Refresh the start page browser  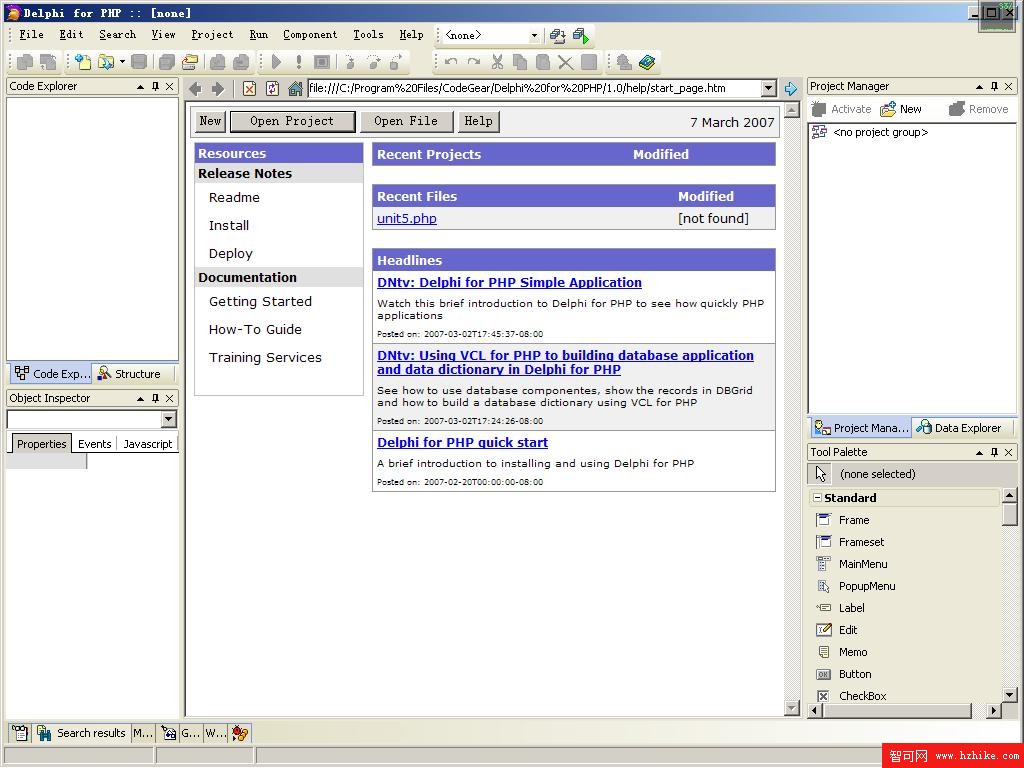pos(272,89)
